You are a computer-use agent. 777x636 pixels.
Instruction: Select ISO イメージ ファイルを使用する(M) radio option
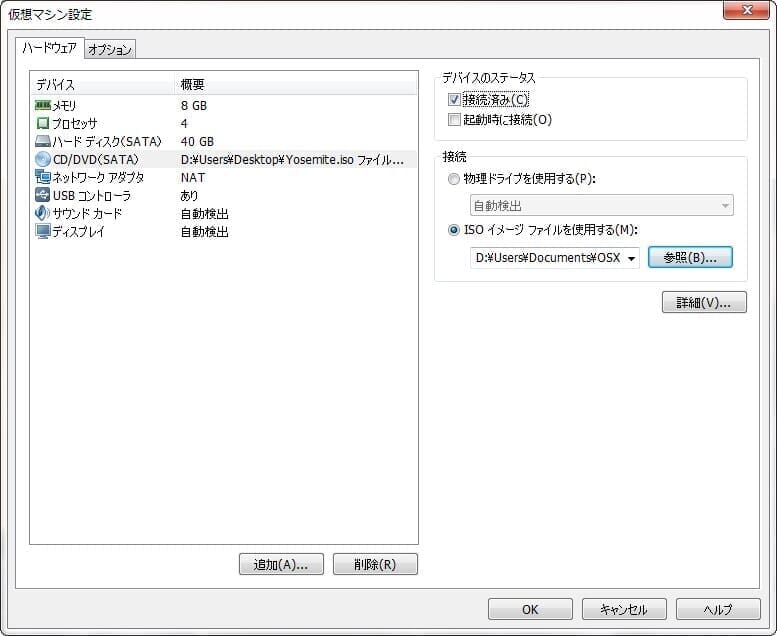click(x=455, y=230)
